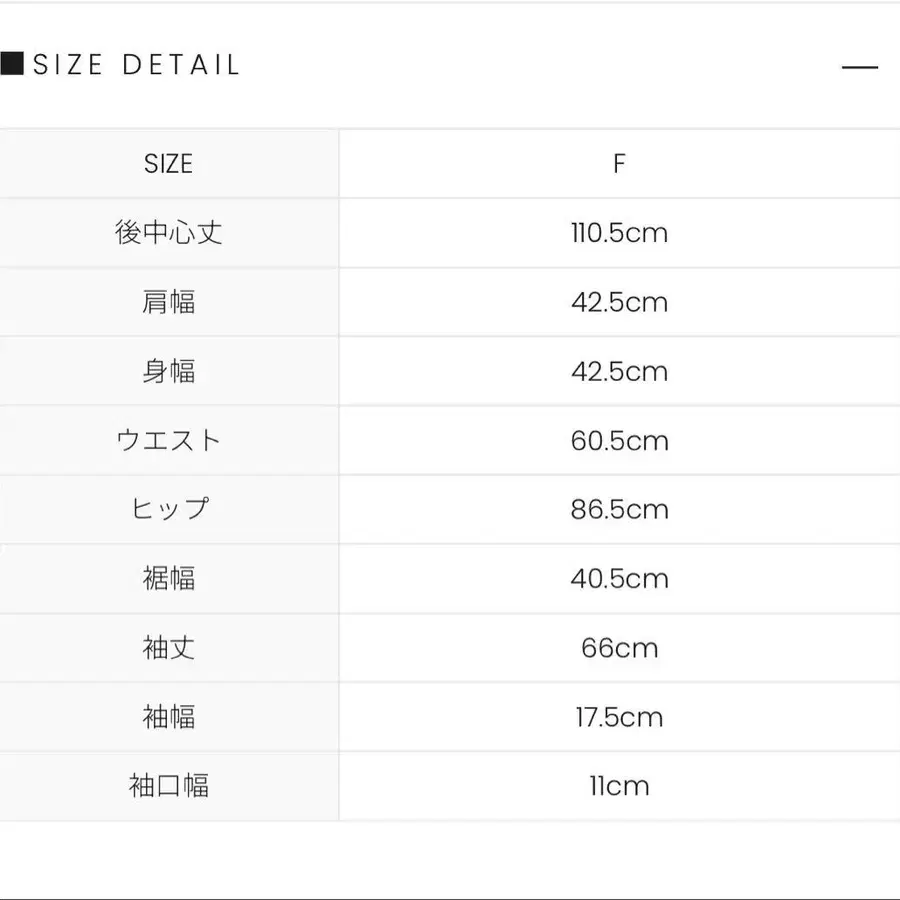The width and height of the screenshot is (900, 900).
Task: Click the 袖幅 row label
Action: click(x=168, y=717)
